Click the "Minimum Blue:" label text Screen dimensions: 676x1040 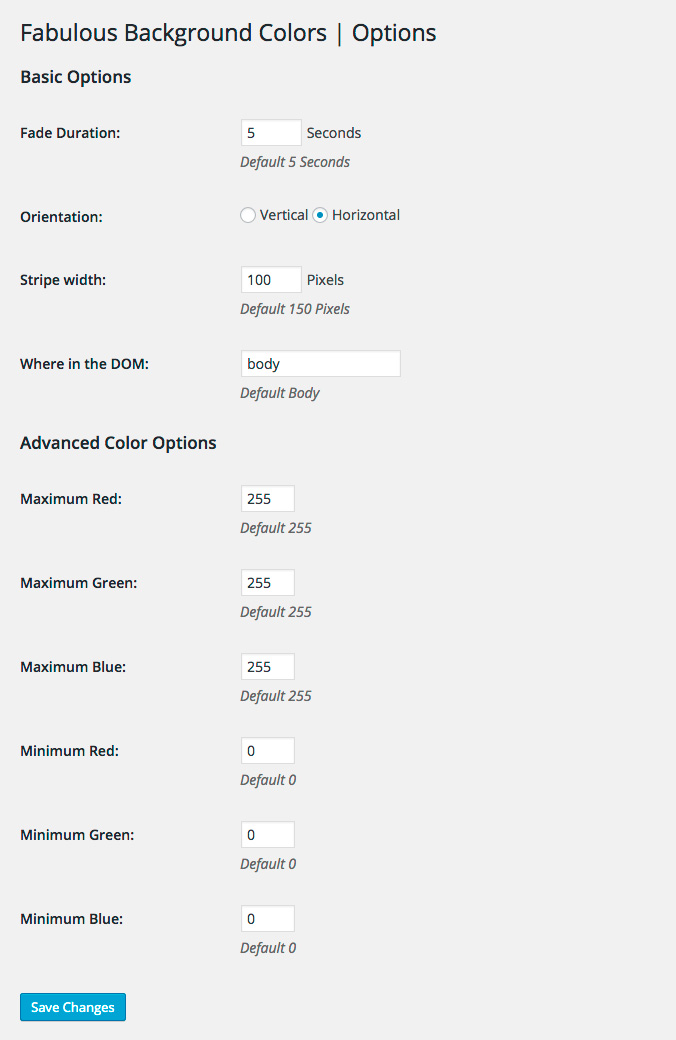71,919
